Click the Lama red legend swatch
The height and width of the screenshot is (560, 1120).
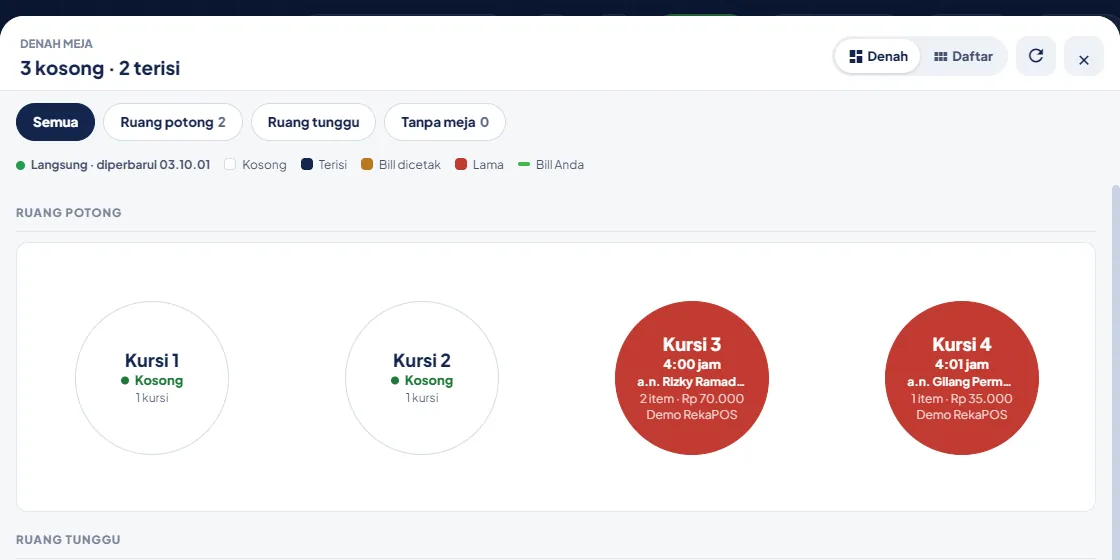(x=461, y=164)
